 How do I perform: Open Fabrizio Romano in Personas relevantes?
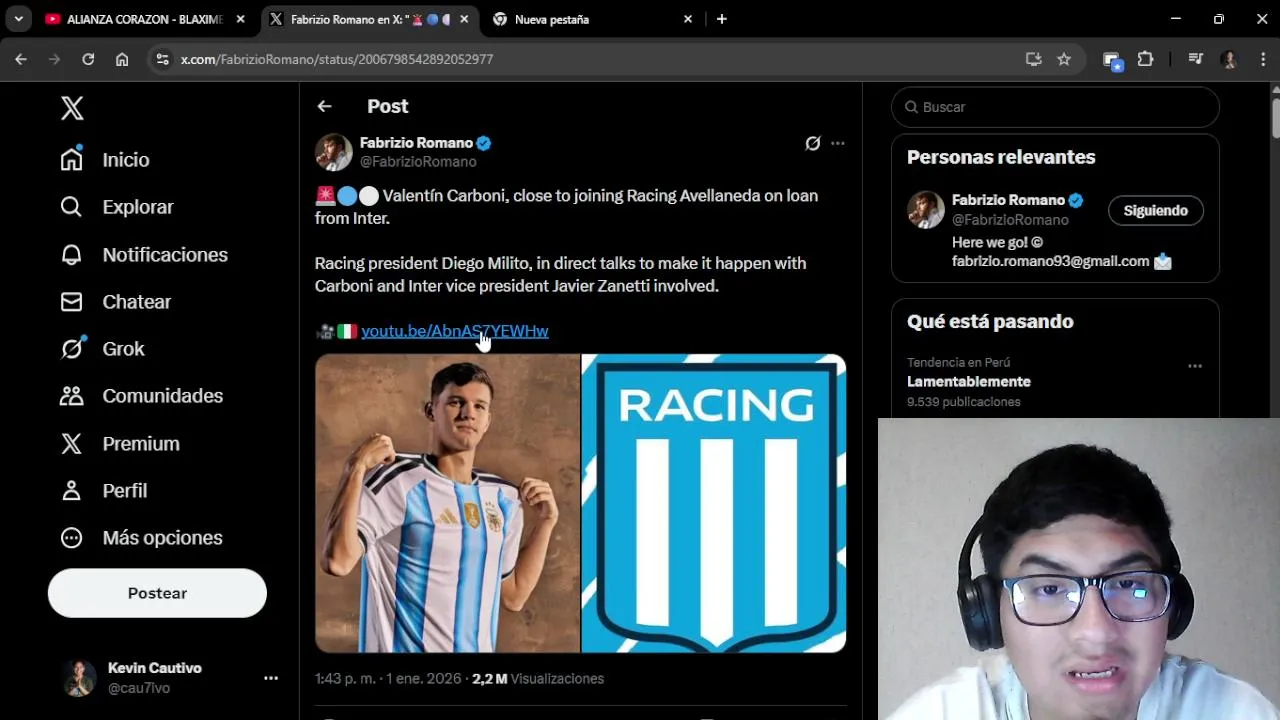[x=1008, y=200]
